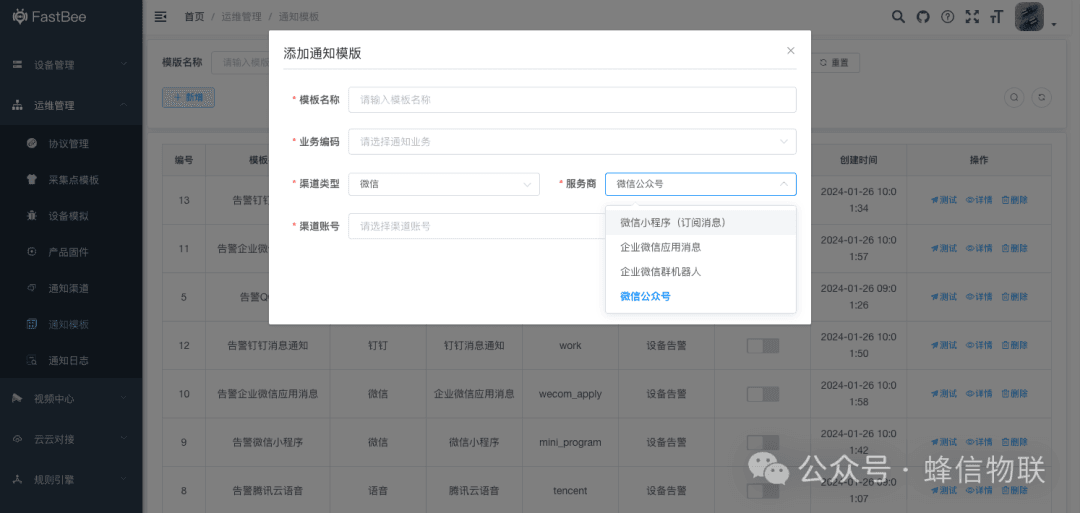Click 测试 in row 12
Viewport: 1080px width, 513px height.
click(x=944, y=345)
